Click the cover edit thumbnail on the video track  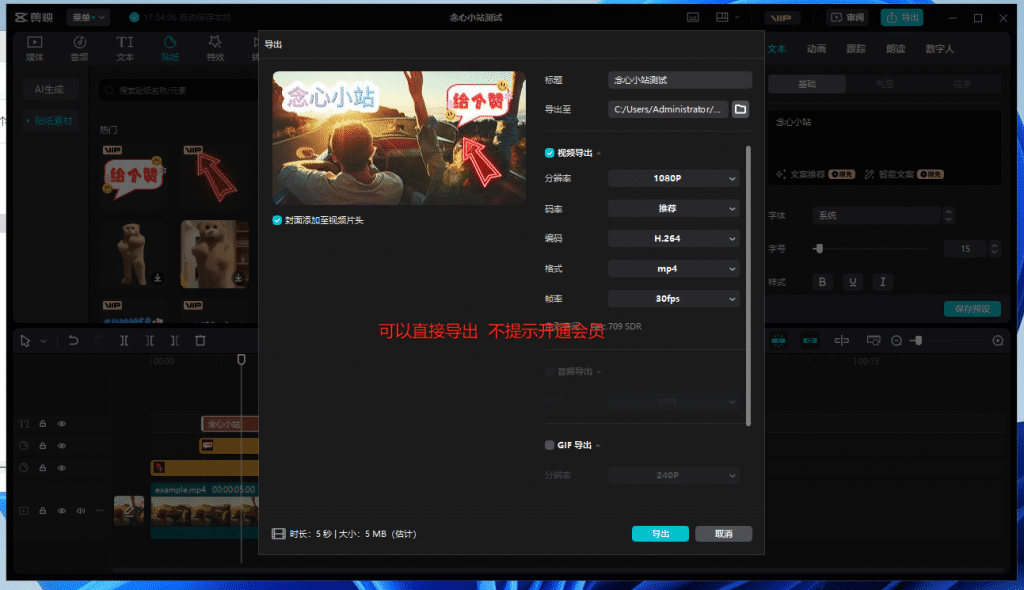[x=129, y=510]
